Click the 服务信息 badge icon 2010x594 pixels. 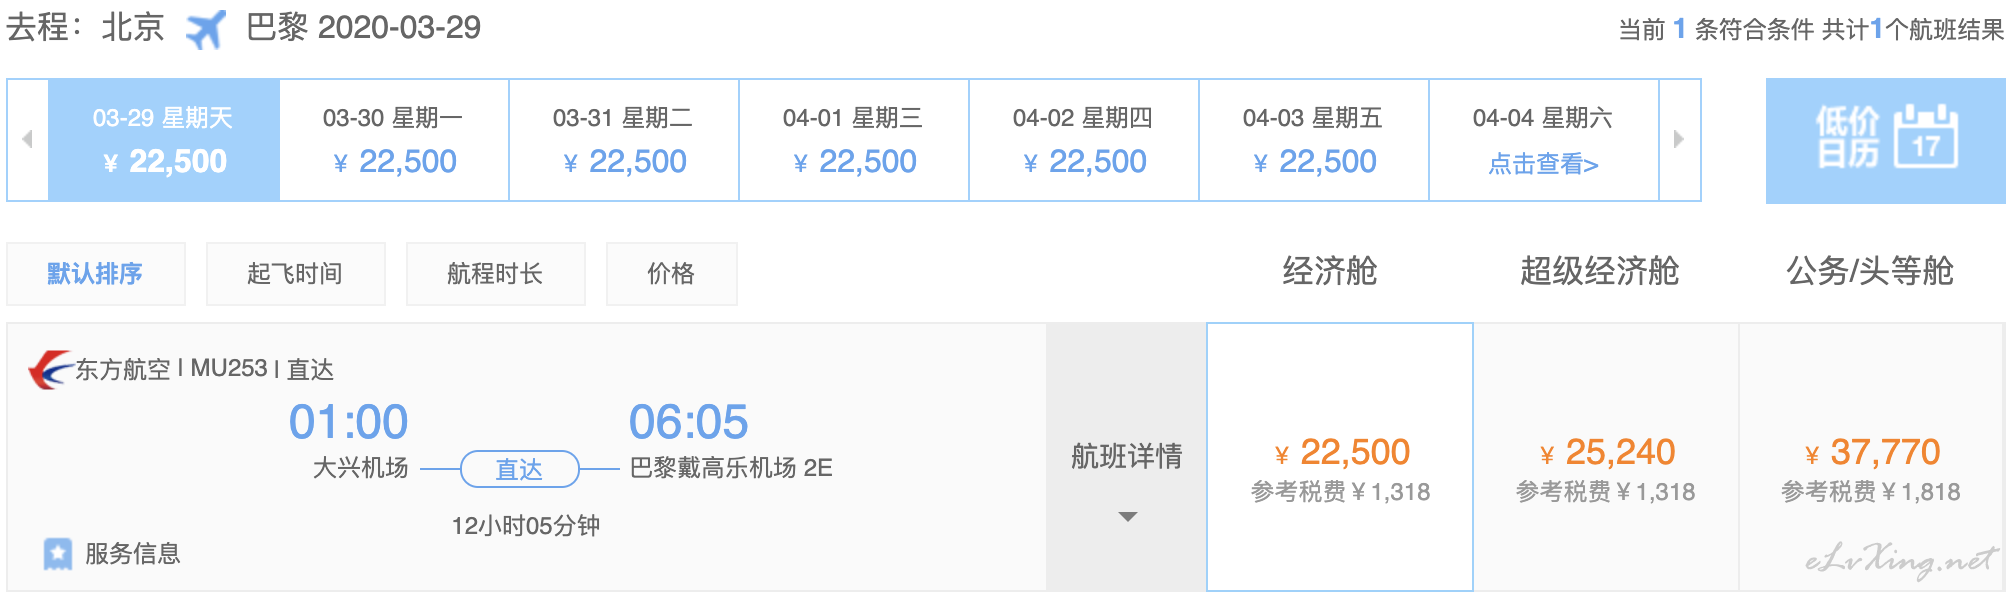(58, 553)
